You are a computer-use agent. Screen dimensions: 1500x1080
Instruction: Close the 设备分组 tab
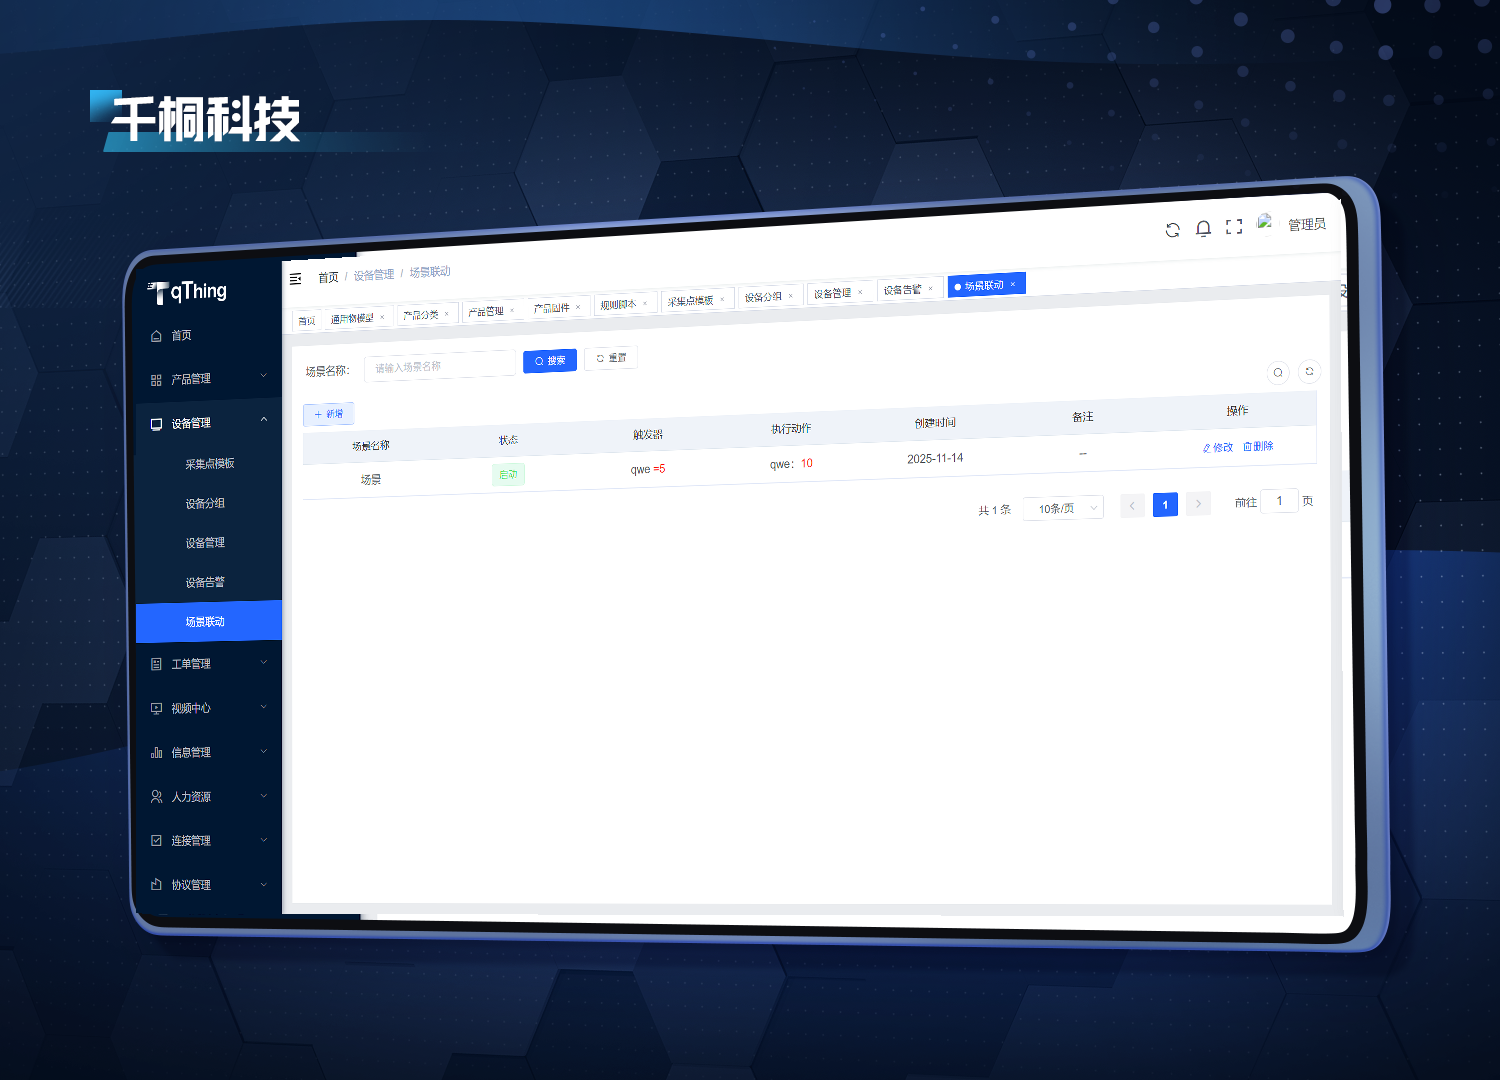[790, 295]
